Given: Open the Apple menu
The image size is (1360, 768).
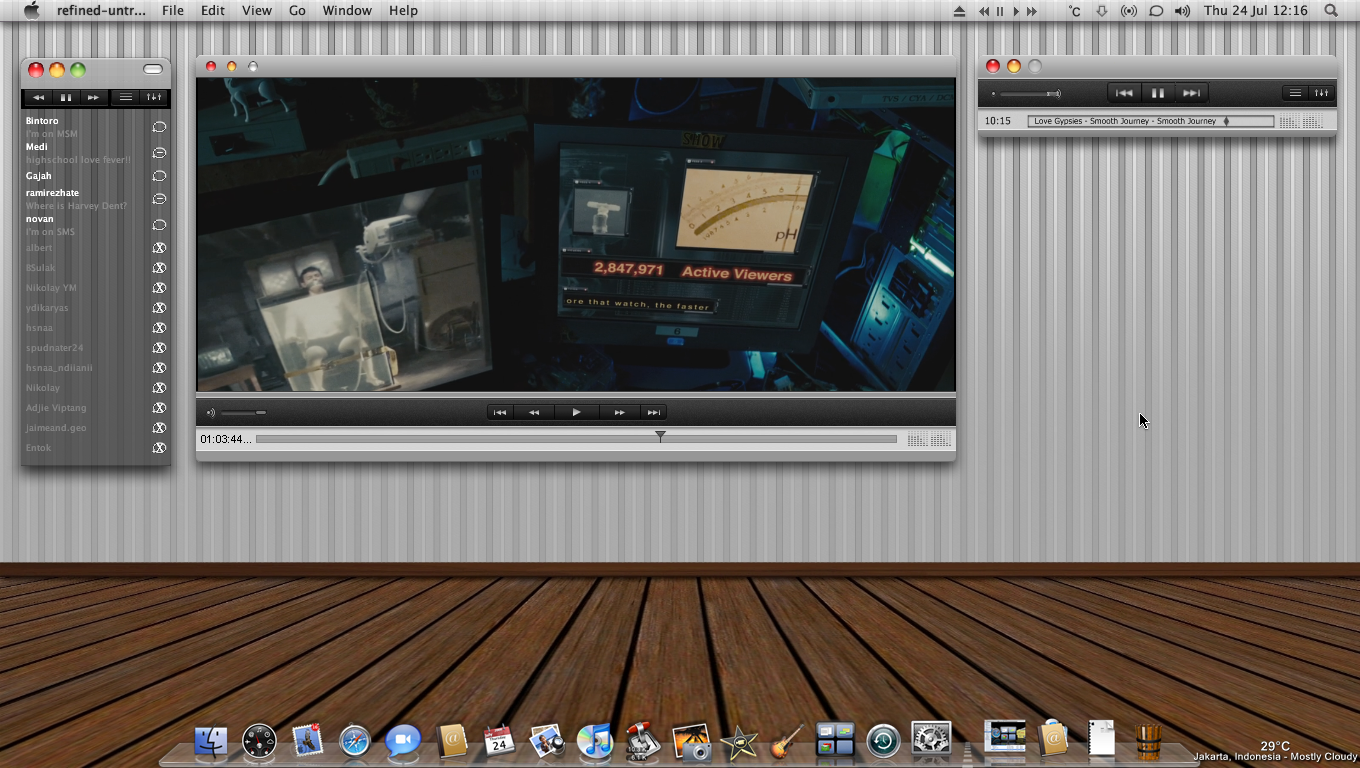Looking at the screenshot, I should coord(31,10).
